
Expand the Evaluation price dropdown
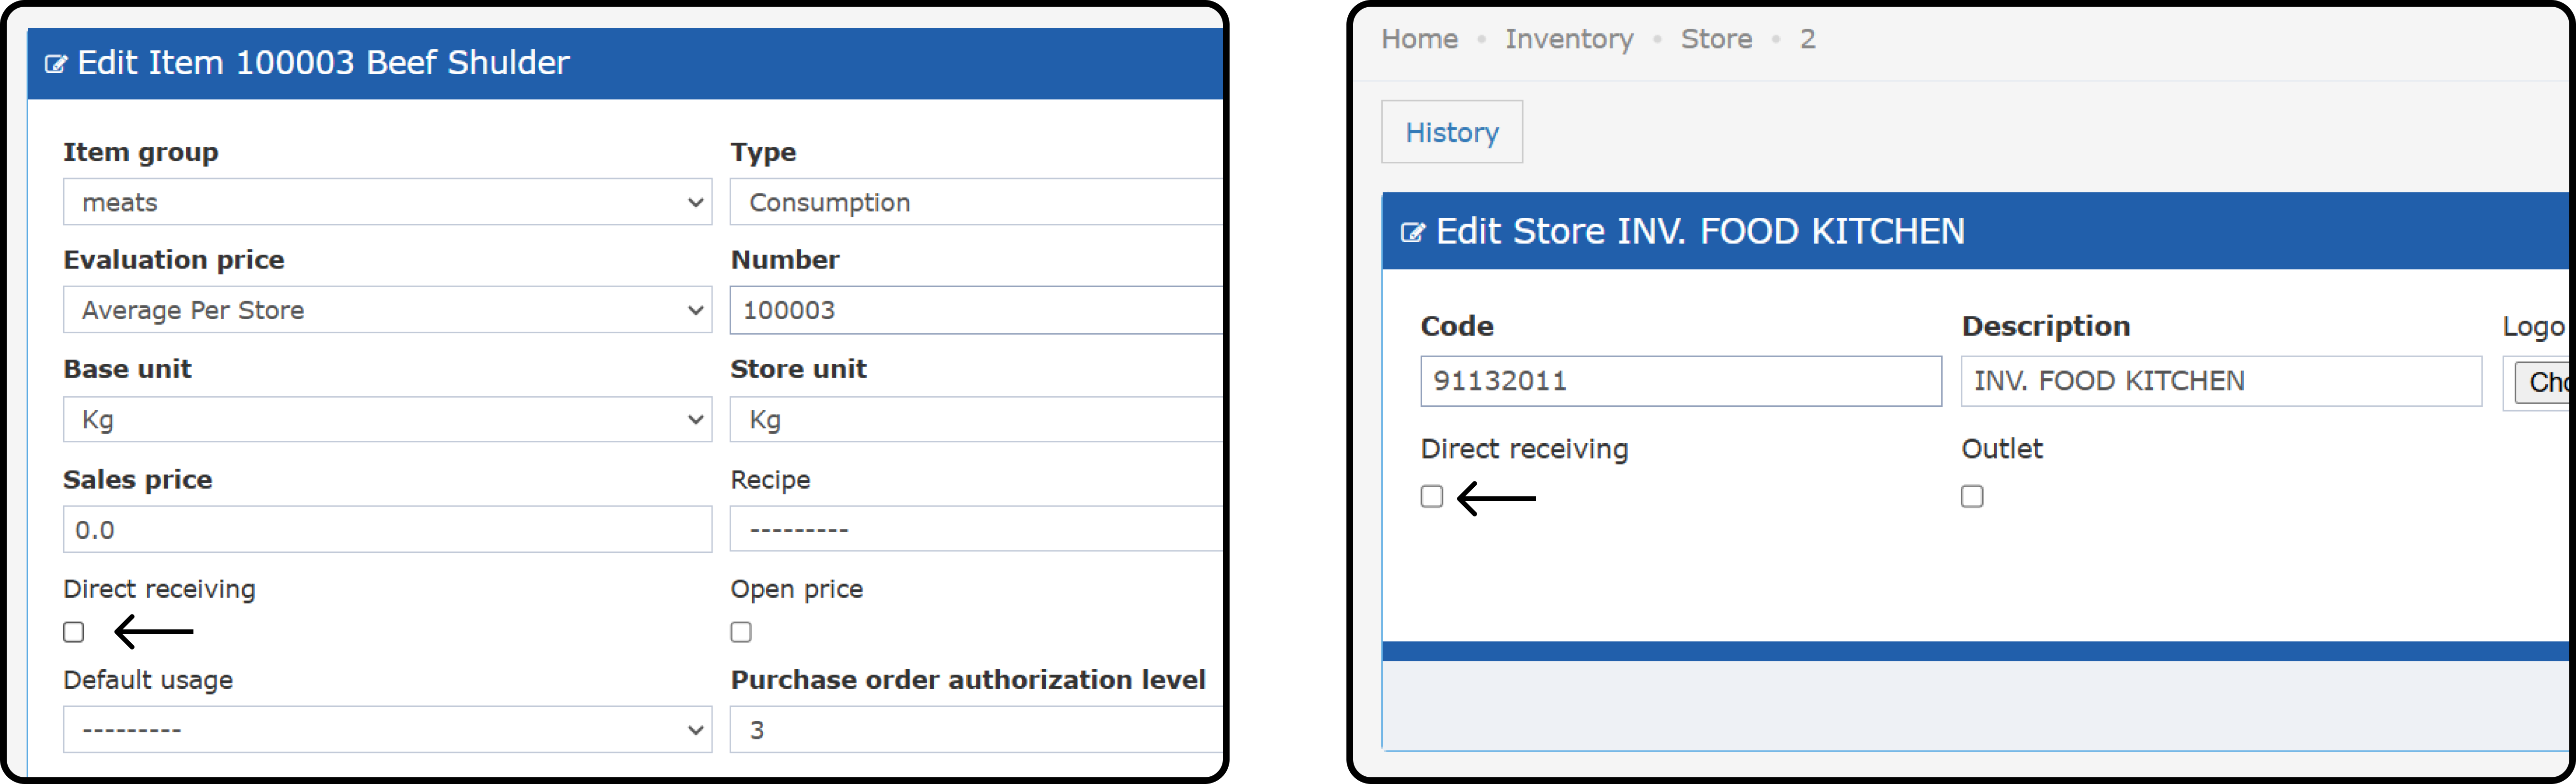coord(387,310)
